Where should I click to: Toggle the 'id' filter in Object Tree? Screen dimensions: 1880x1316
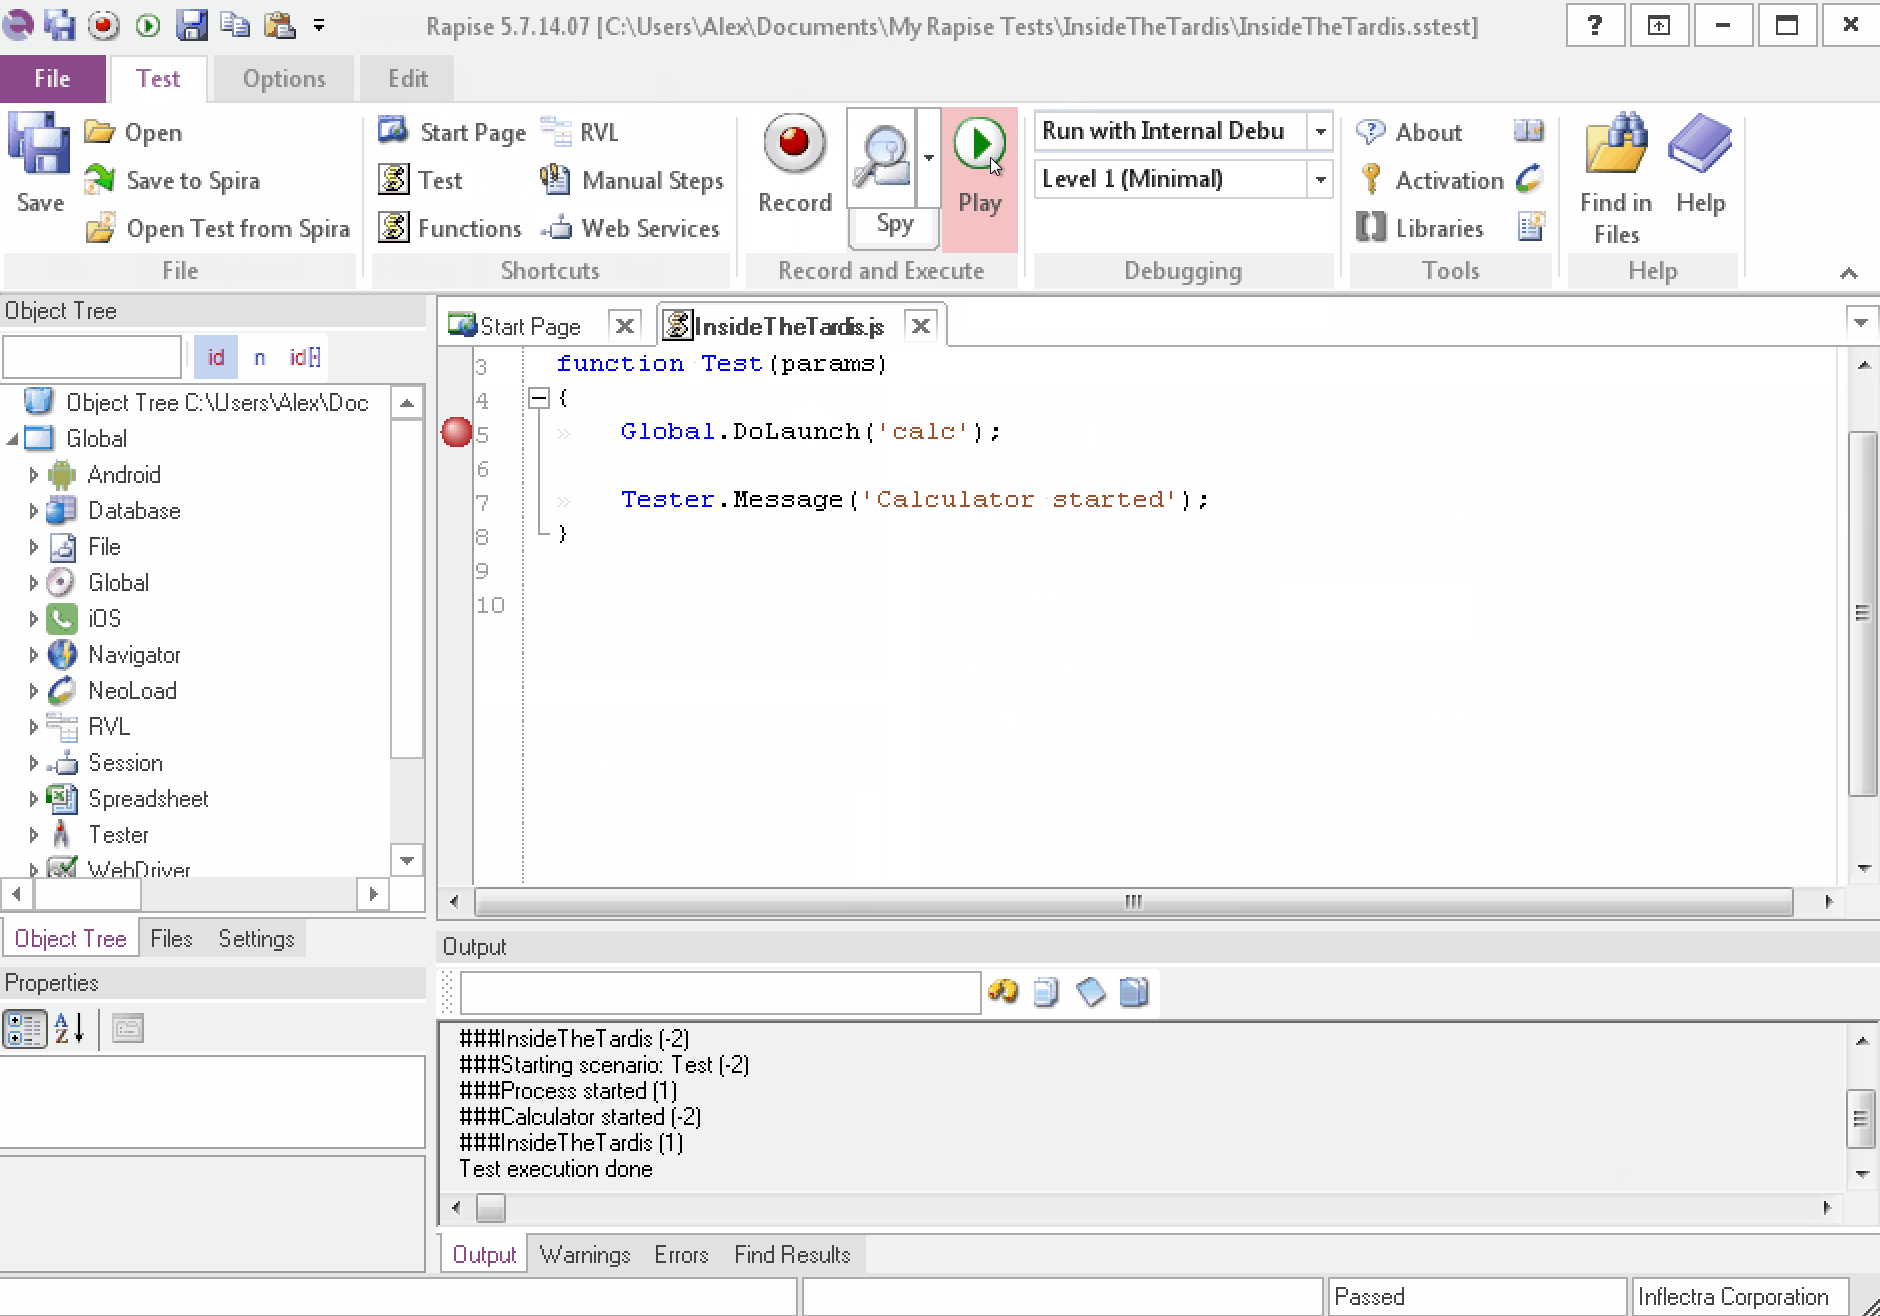216,357
